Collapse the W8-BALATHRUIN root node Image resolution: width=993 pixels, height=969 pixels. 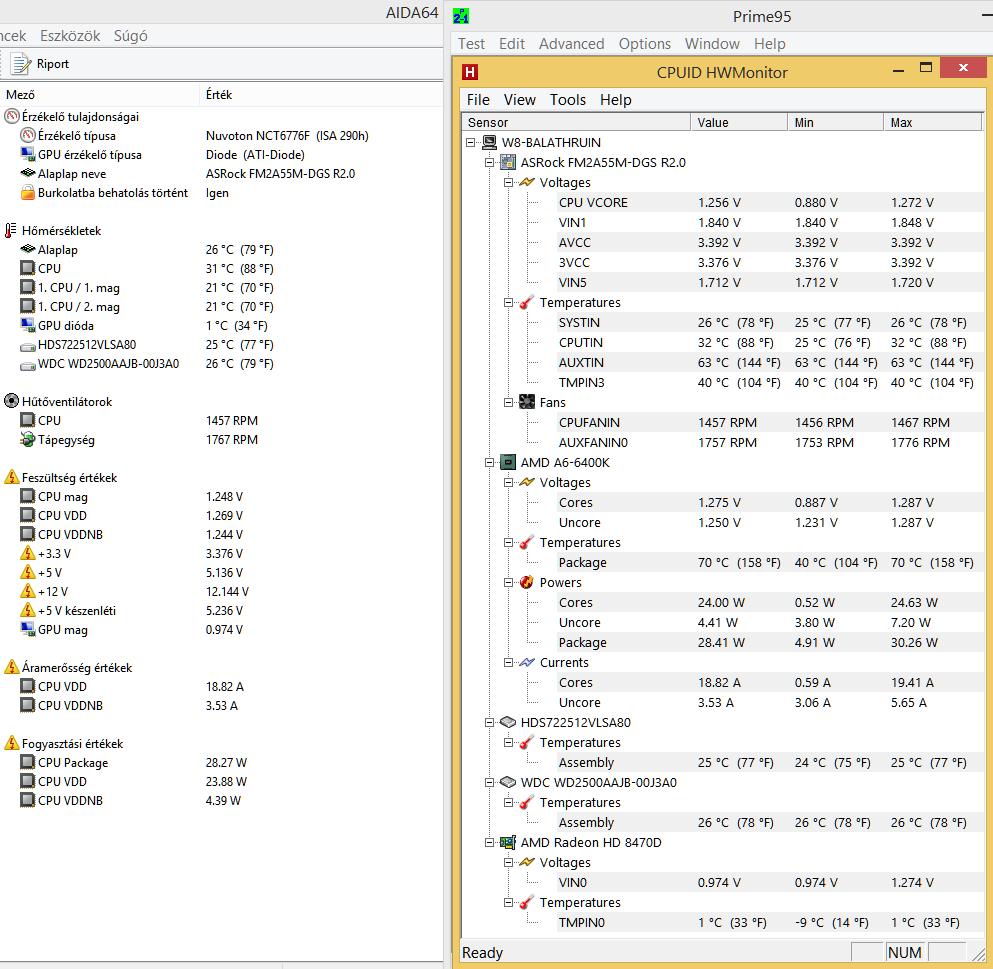[471, 142]
